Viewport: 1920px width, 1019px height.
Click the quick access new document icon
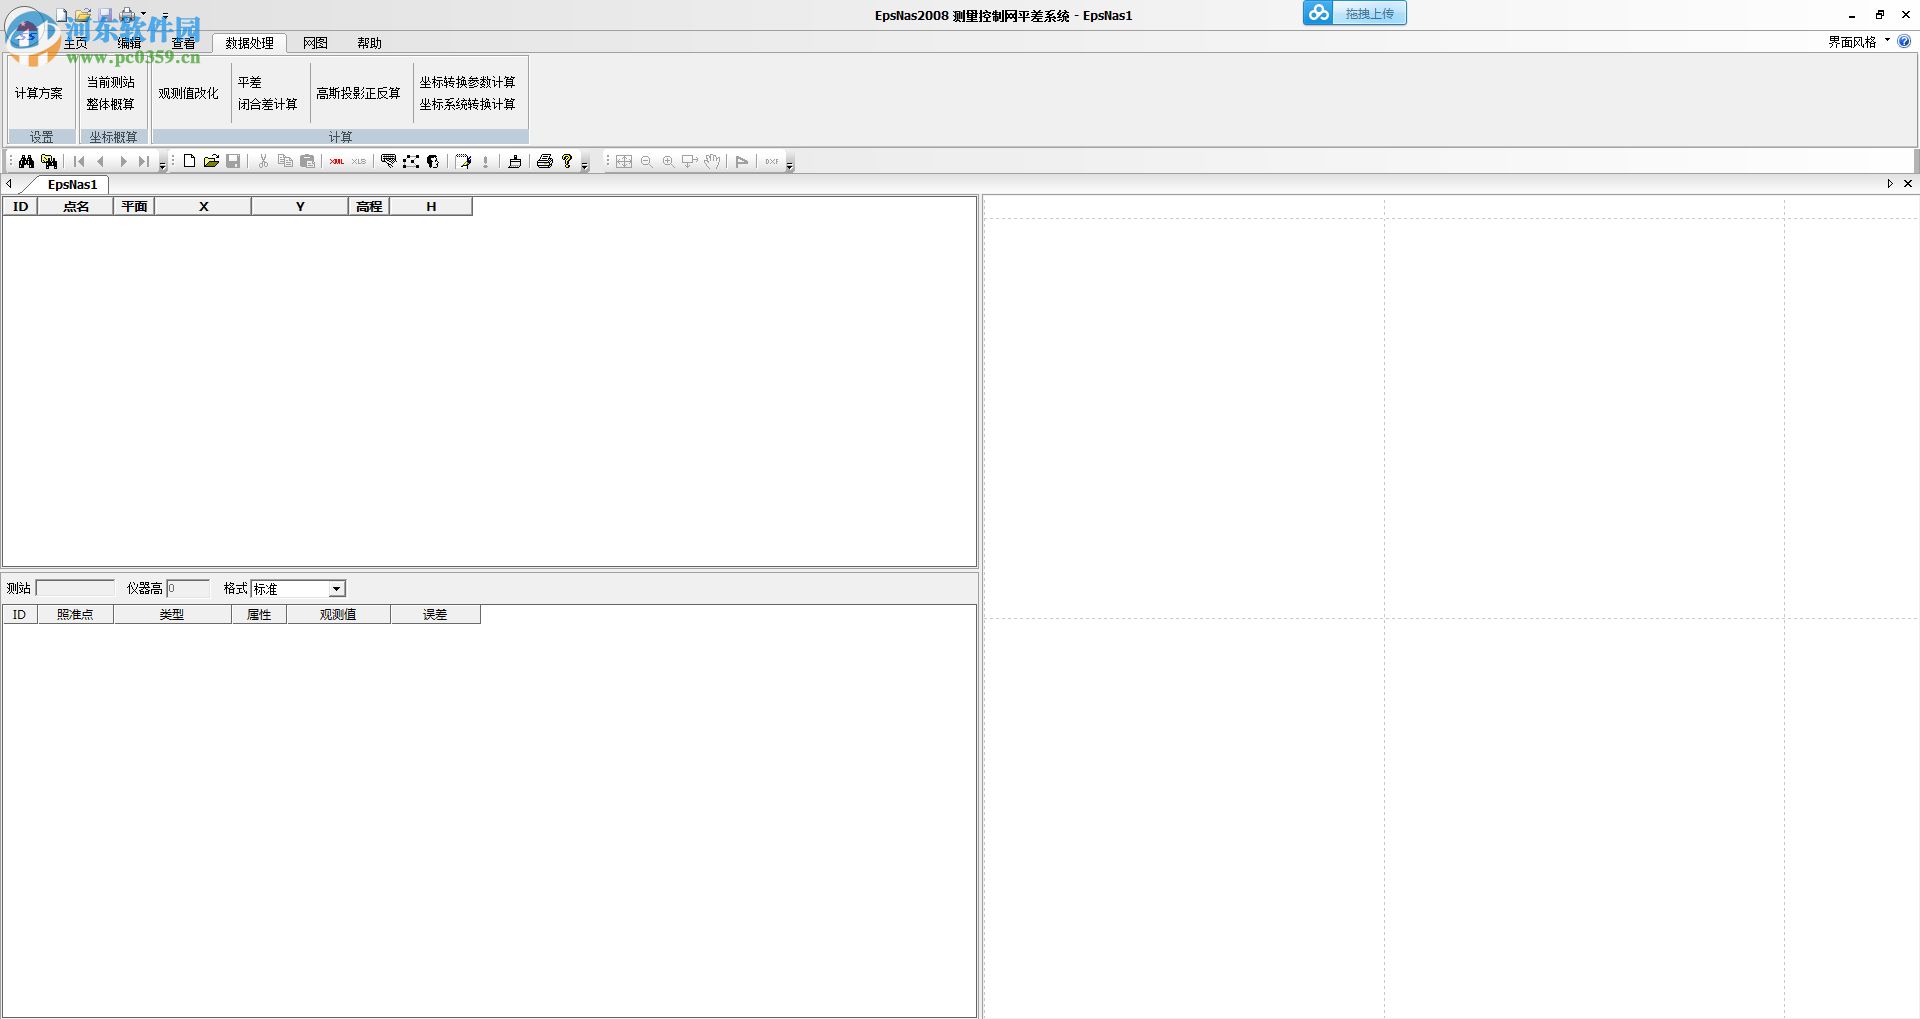(62, 15)
